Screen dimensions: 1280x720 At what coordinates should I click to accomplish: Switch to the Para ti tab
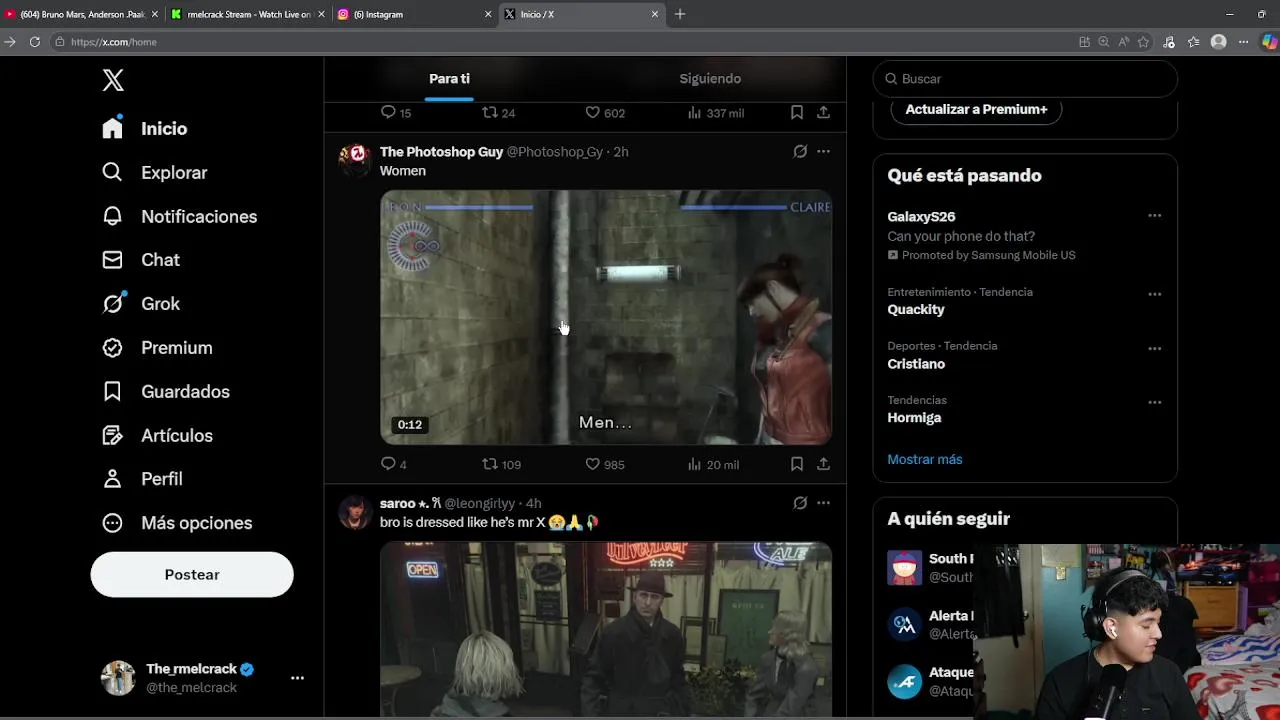pos(449,79)
